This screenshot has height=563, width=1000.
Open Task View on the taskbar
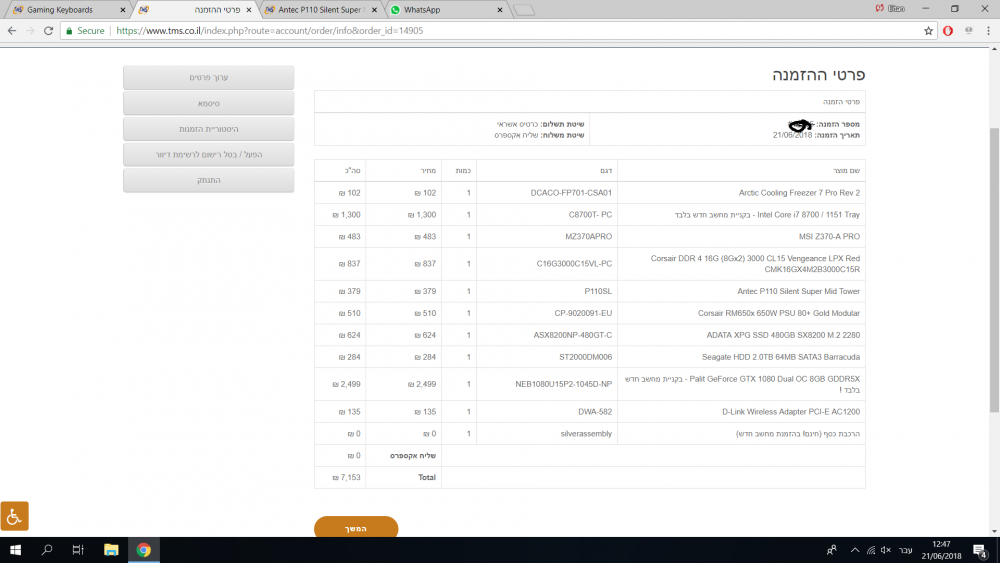78,550
